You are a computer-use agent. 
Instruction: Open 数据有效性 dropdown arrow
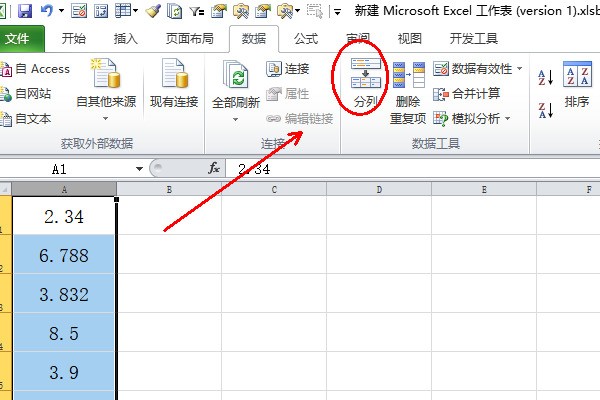point(519,69)
